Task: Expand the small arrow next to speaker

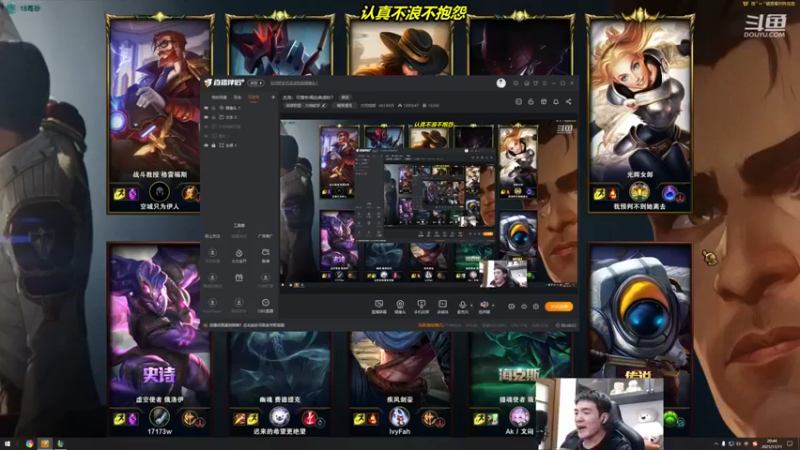Action: click(x=493, y=305)
